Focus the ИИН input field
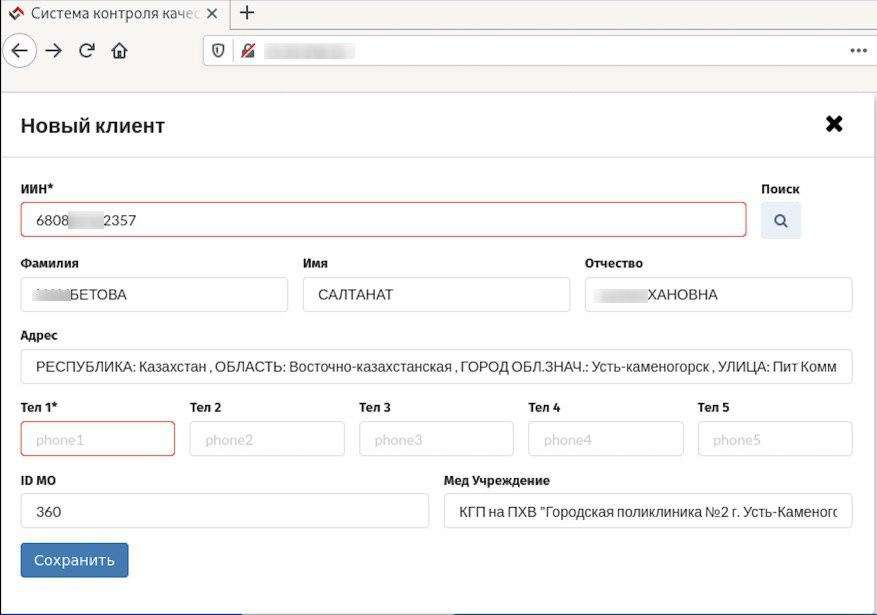This screenshot has width=877, height=615. pos(383,220)
